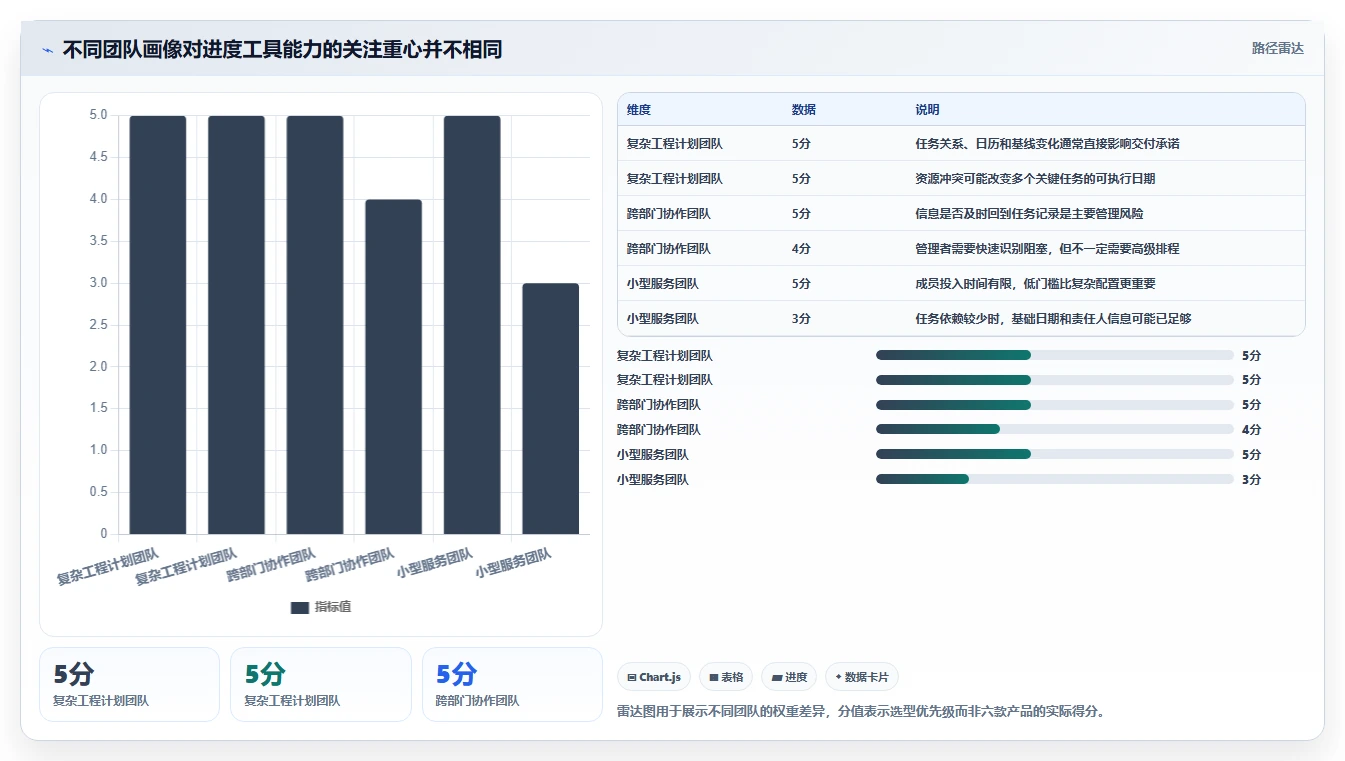Click the footer note starting with 雷达图用于展示
The image size is (1345, 761).
tap(861, 712)
